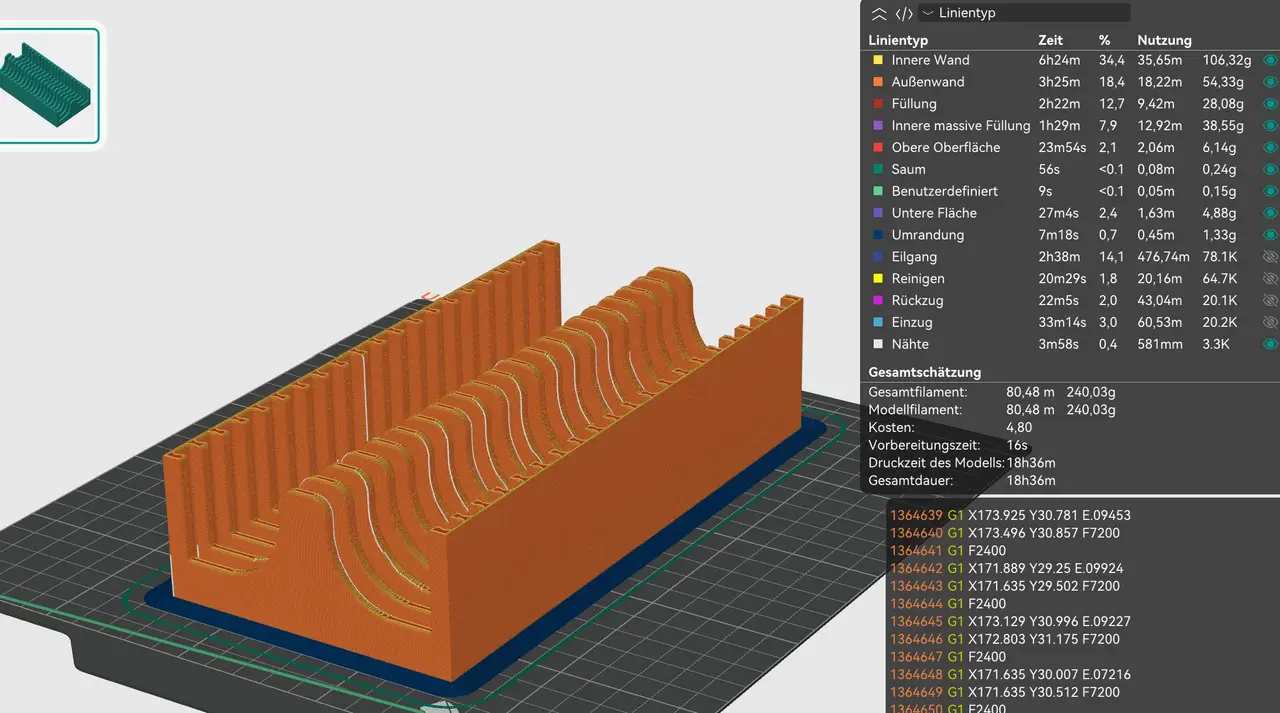Click the Zeit column header
This screenshot has height=713, width=1280.
[1050, 40]
